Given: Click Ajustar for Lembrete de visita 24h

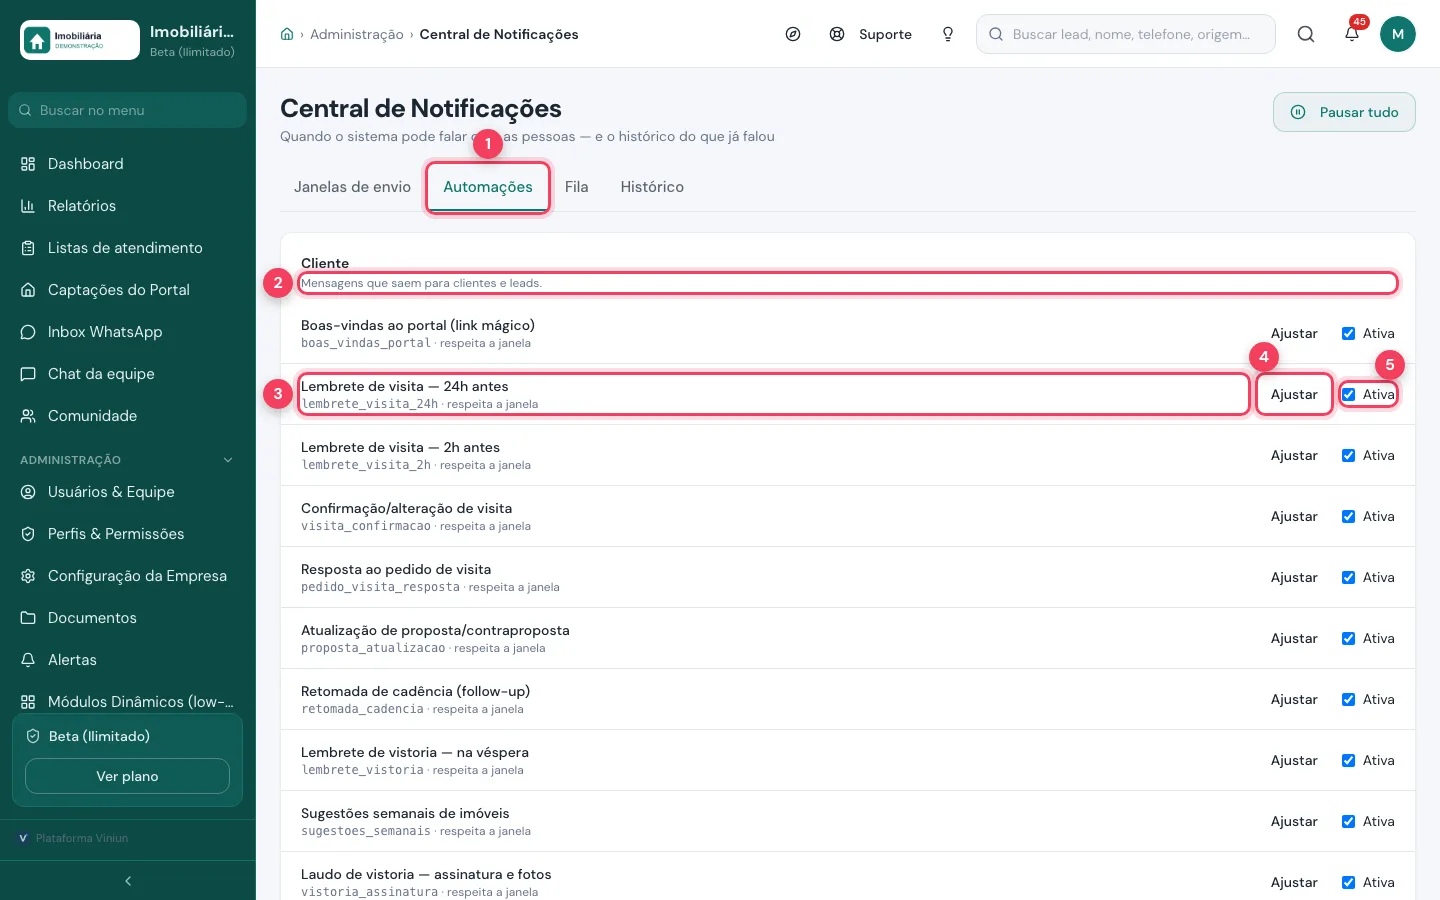Looking at the screenshot, I should point(1294,395).
